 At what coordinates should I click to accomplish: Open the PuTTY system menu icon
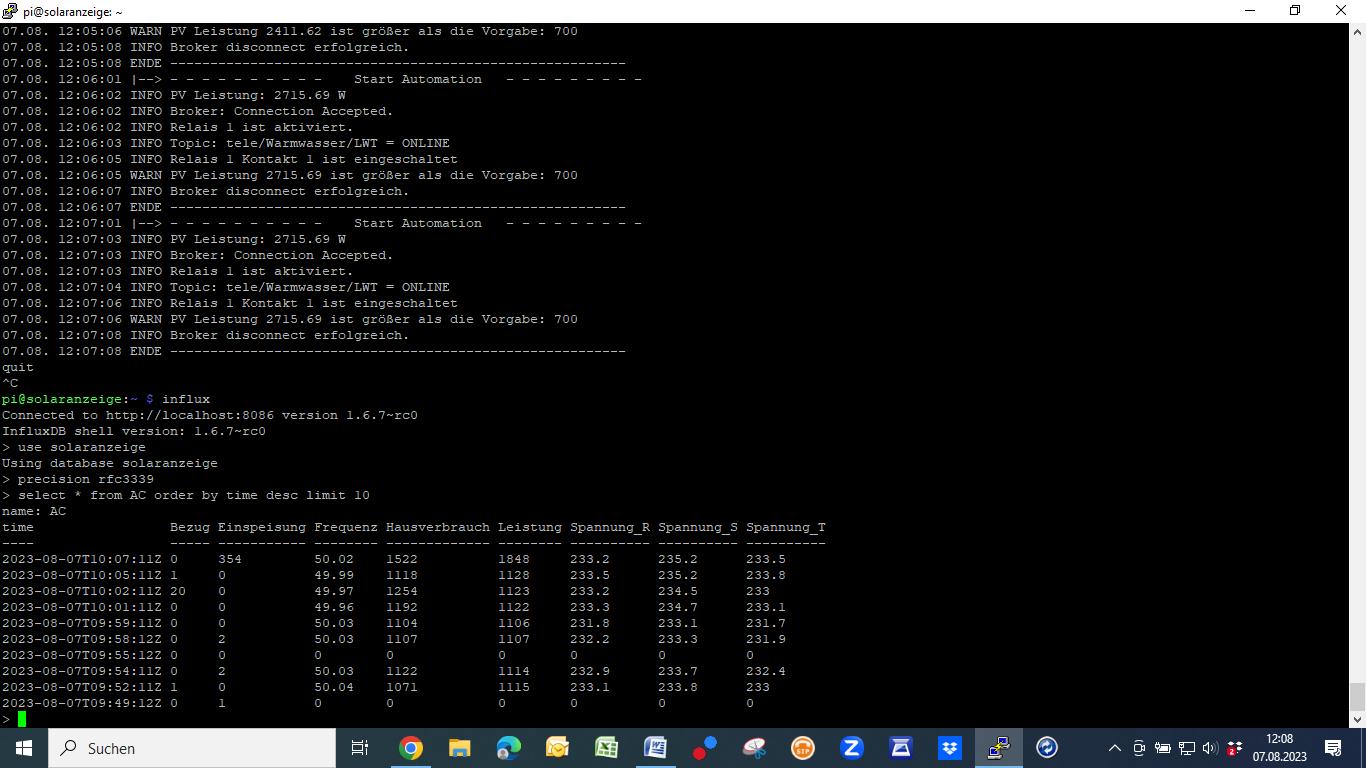click(x=11, y=11)
